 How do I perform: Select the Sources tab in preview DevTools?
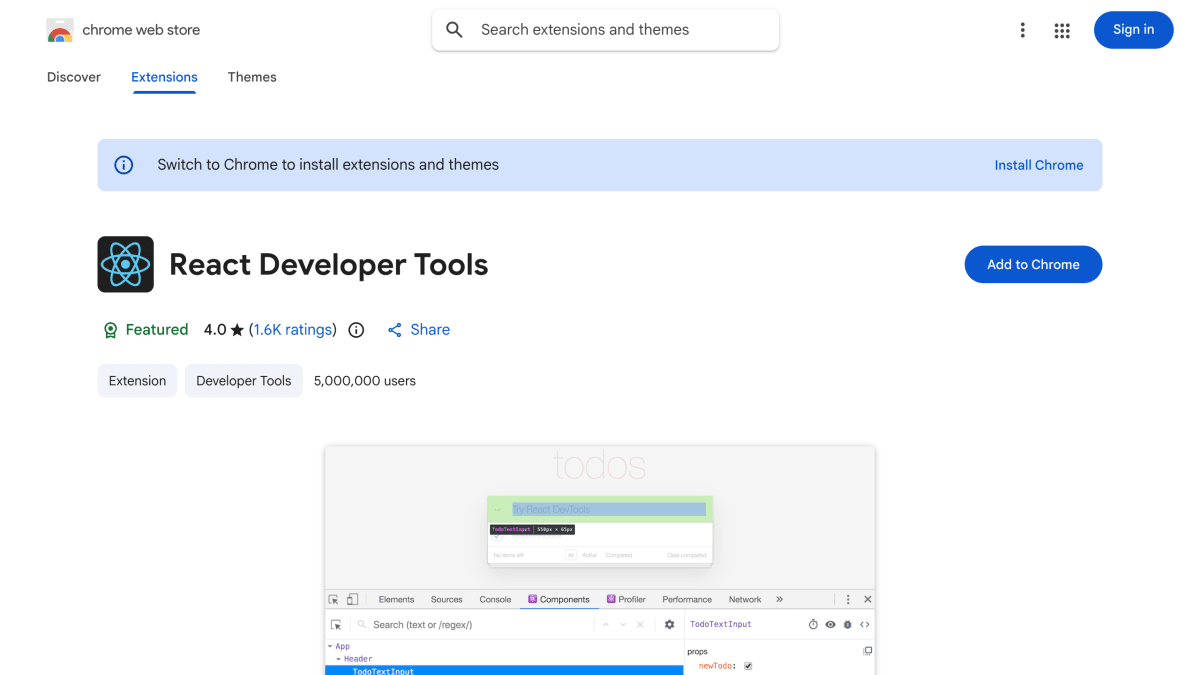[x=446, y=600]
